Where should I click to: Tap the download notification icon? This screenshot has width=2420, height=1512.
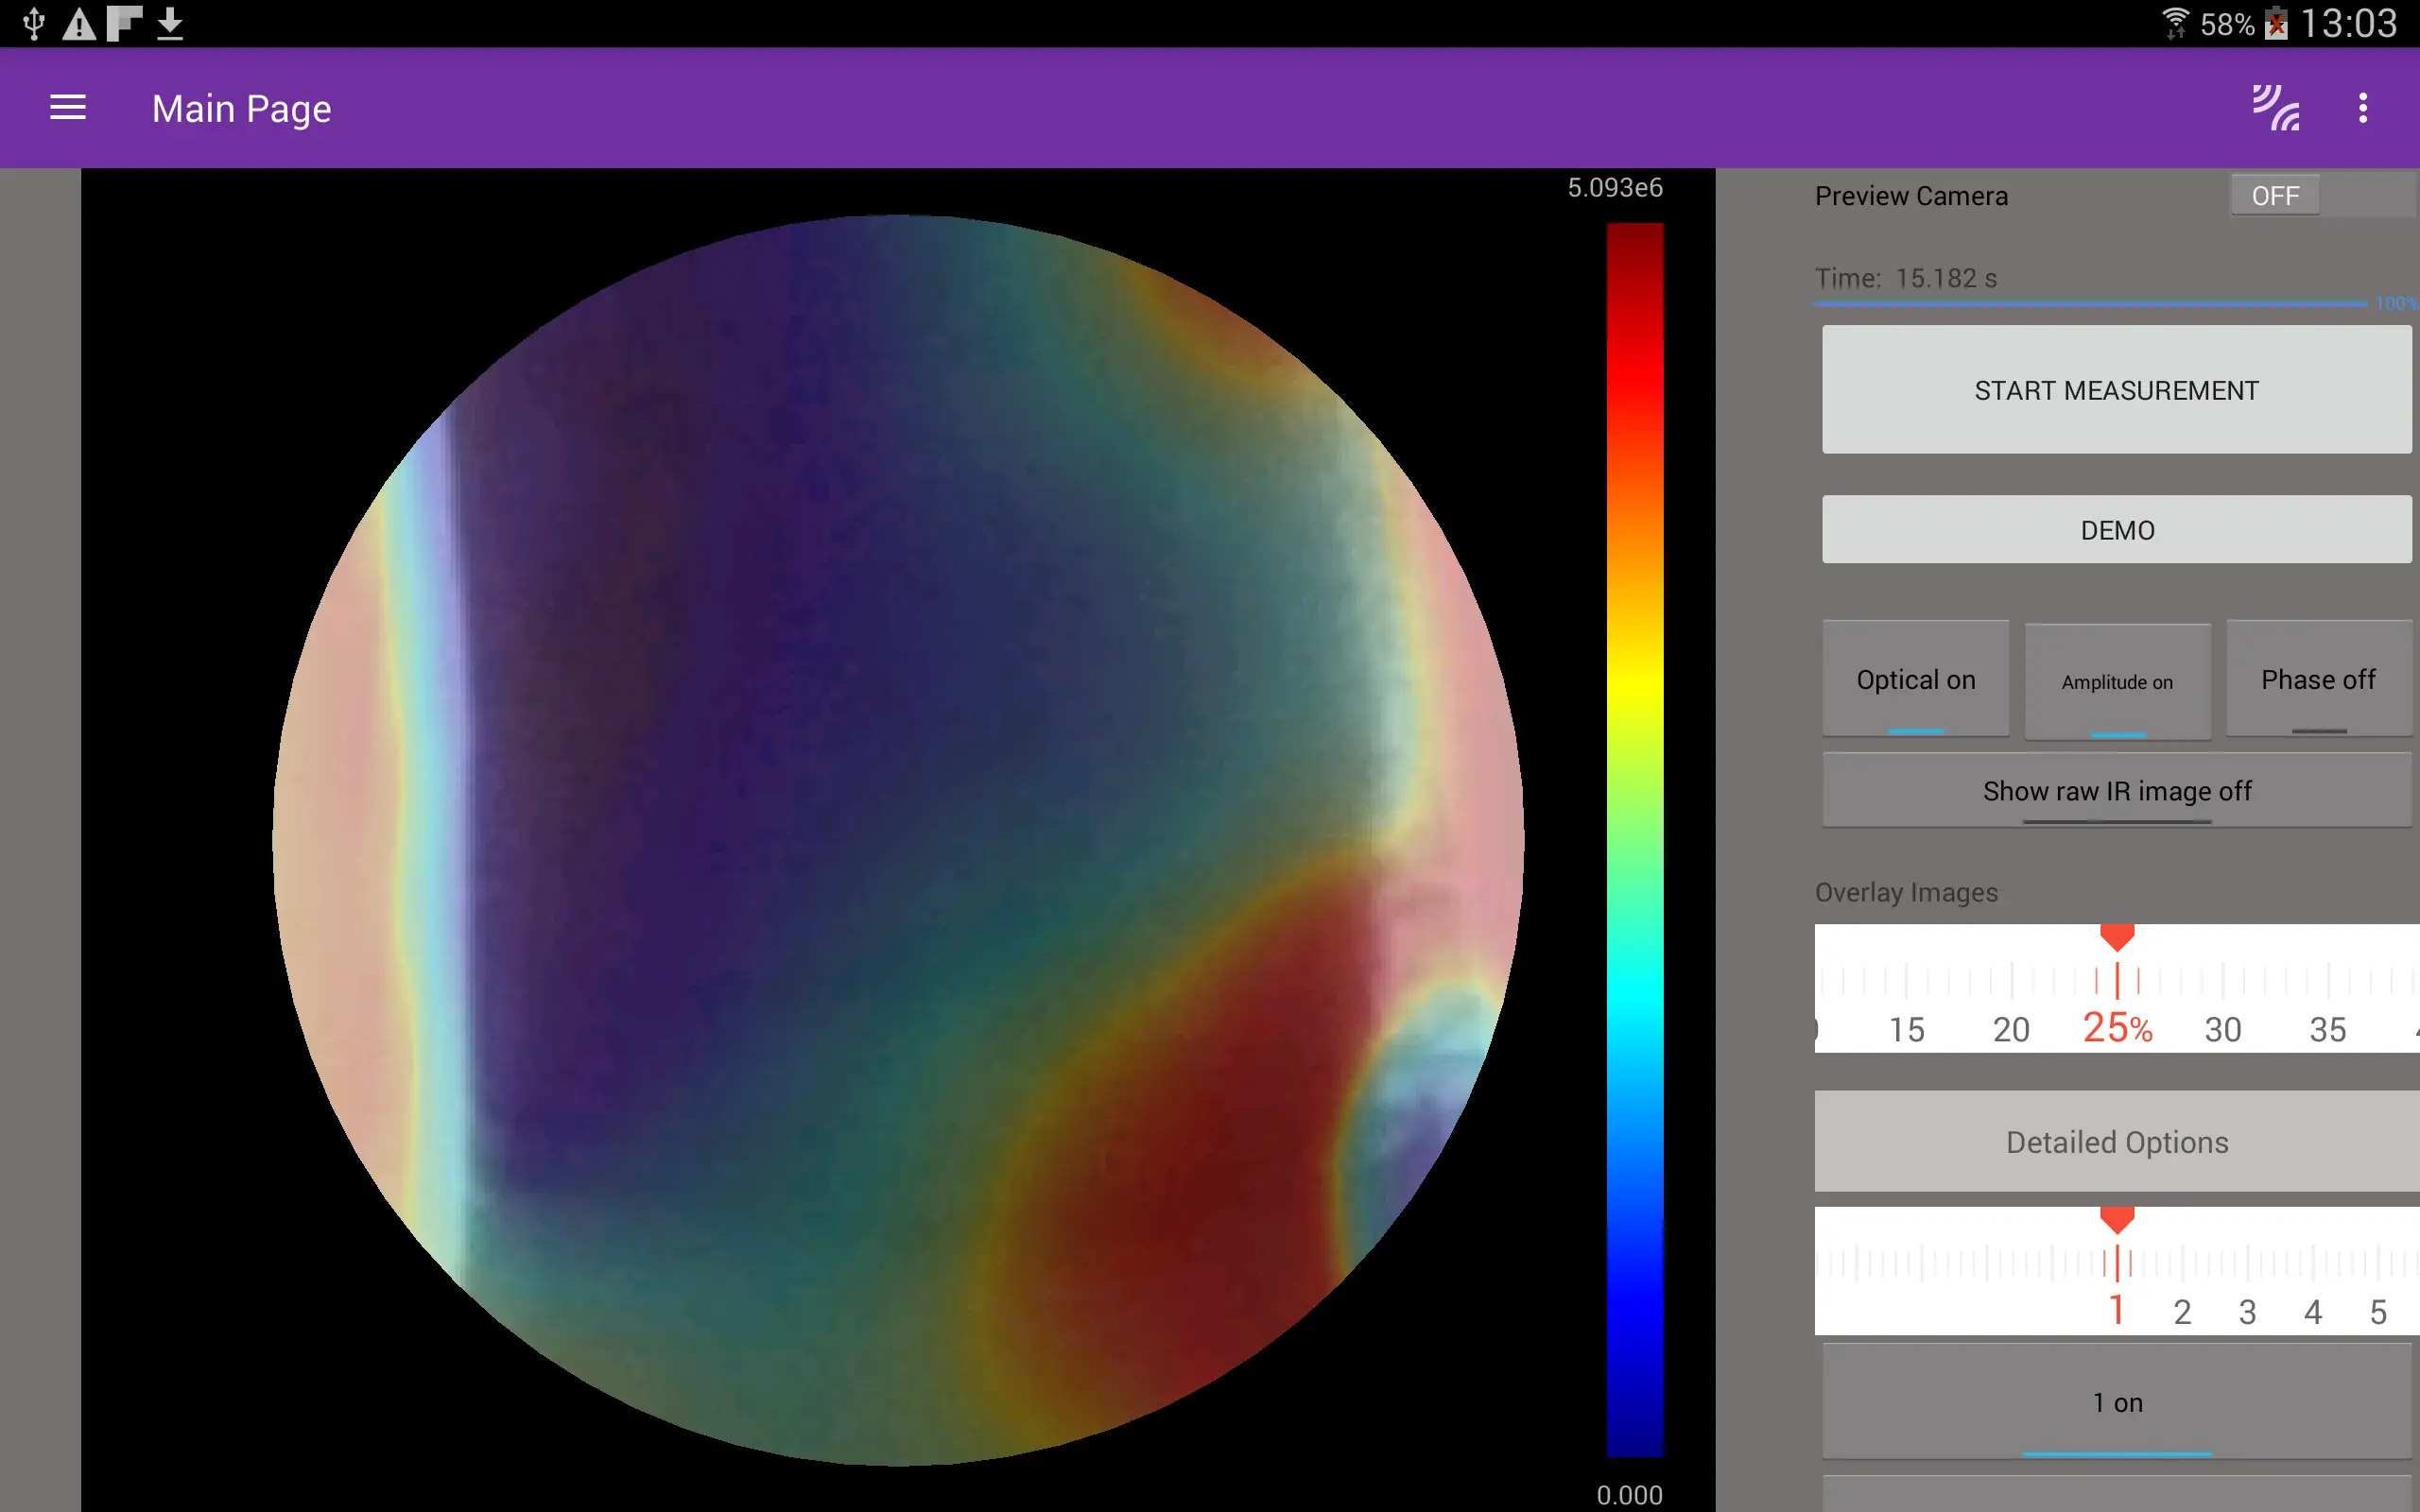pyautogui.click(x=170, y=23)
